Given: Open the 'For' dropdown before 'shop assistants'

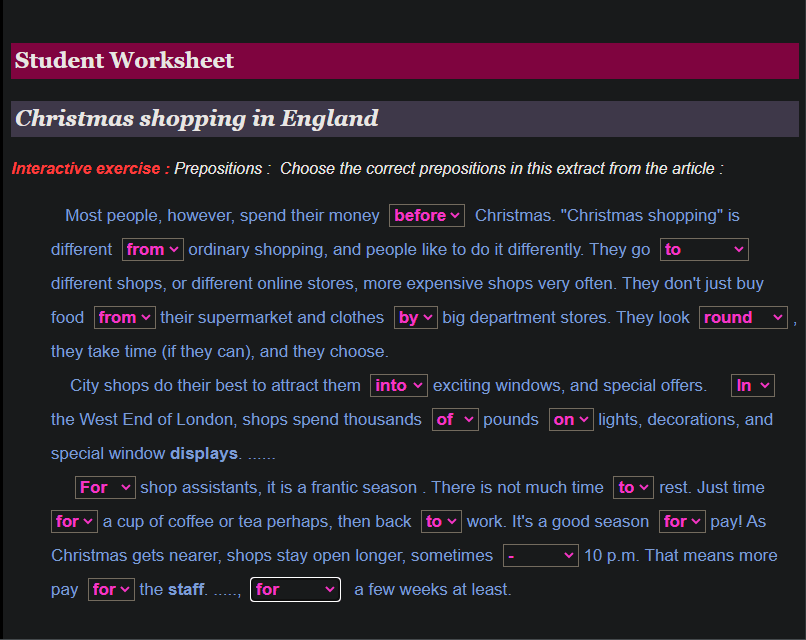Looking at the screenshot, I should point(105,488).
